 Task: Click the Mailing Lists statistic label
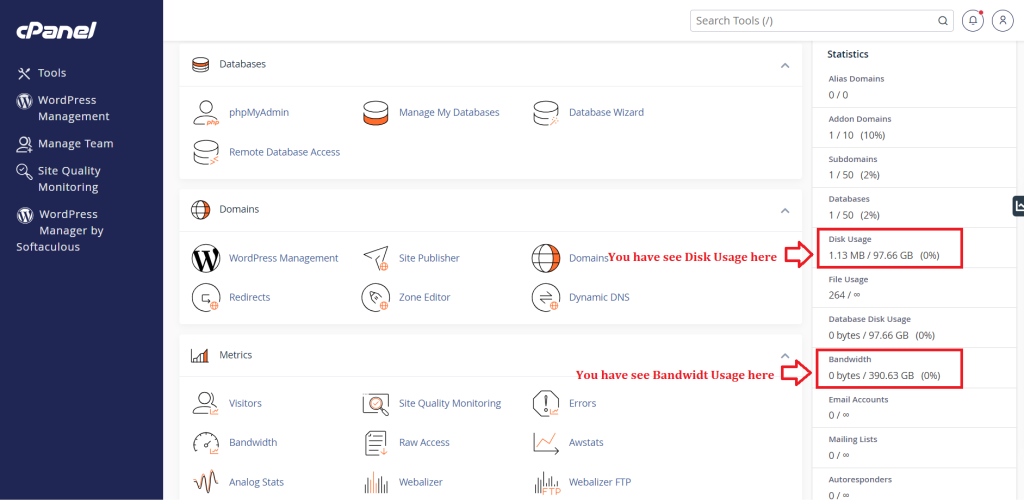[x=853, y=439]
